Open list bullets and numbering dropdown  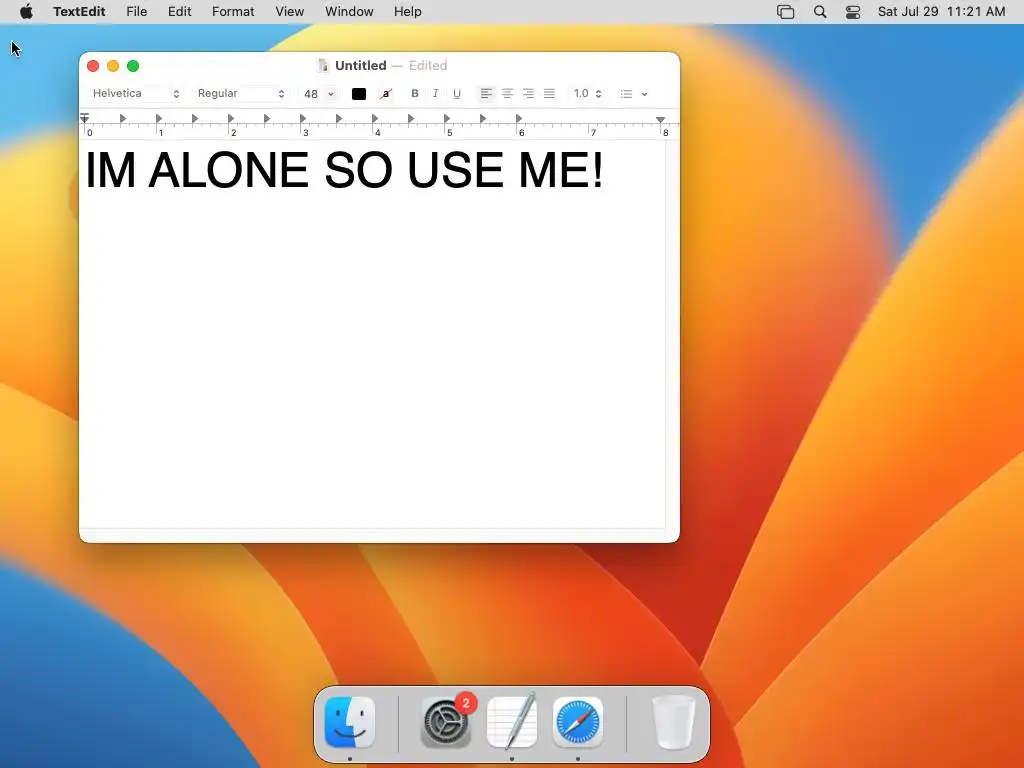coord(633,94)
